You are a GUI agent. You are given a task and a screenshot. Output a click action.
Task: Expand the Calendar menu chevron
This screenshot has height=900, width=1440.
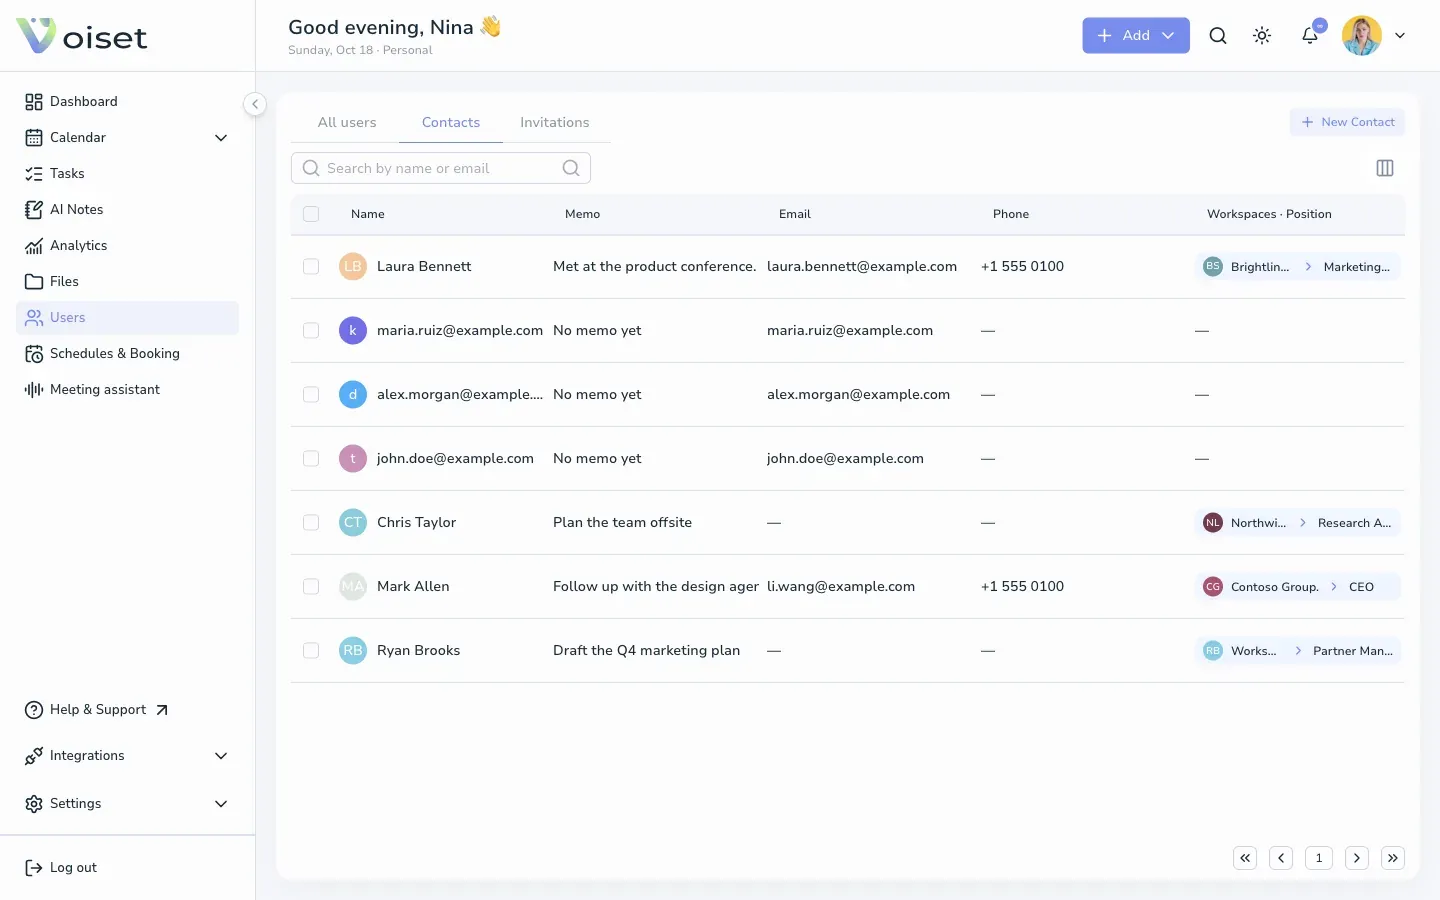tap(221, 138)
